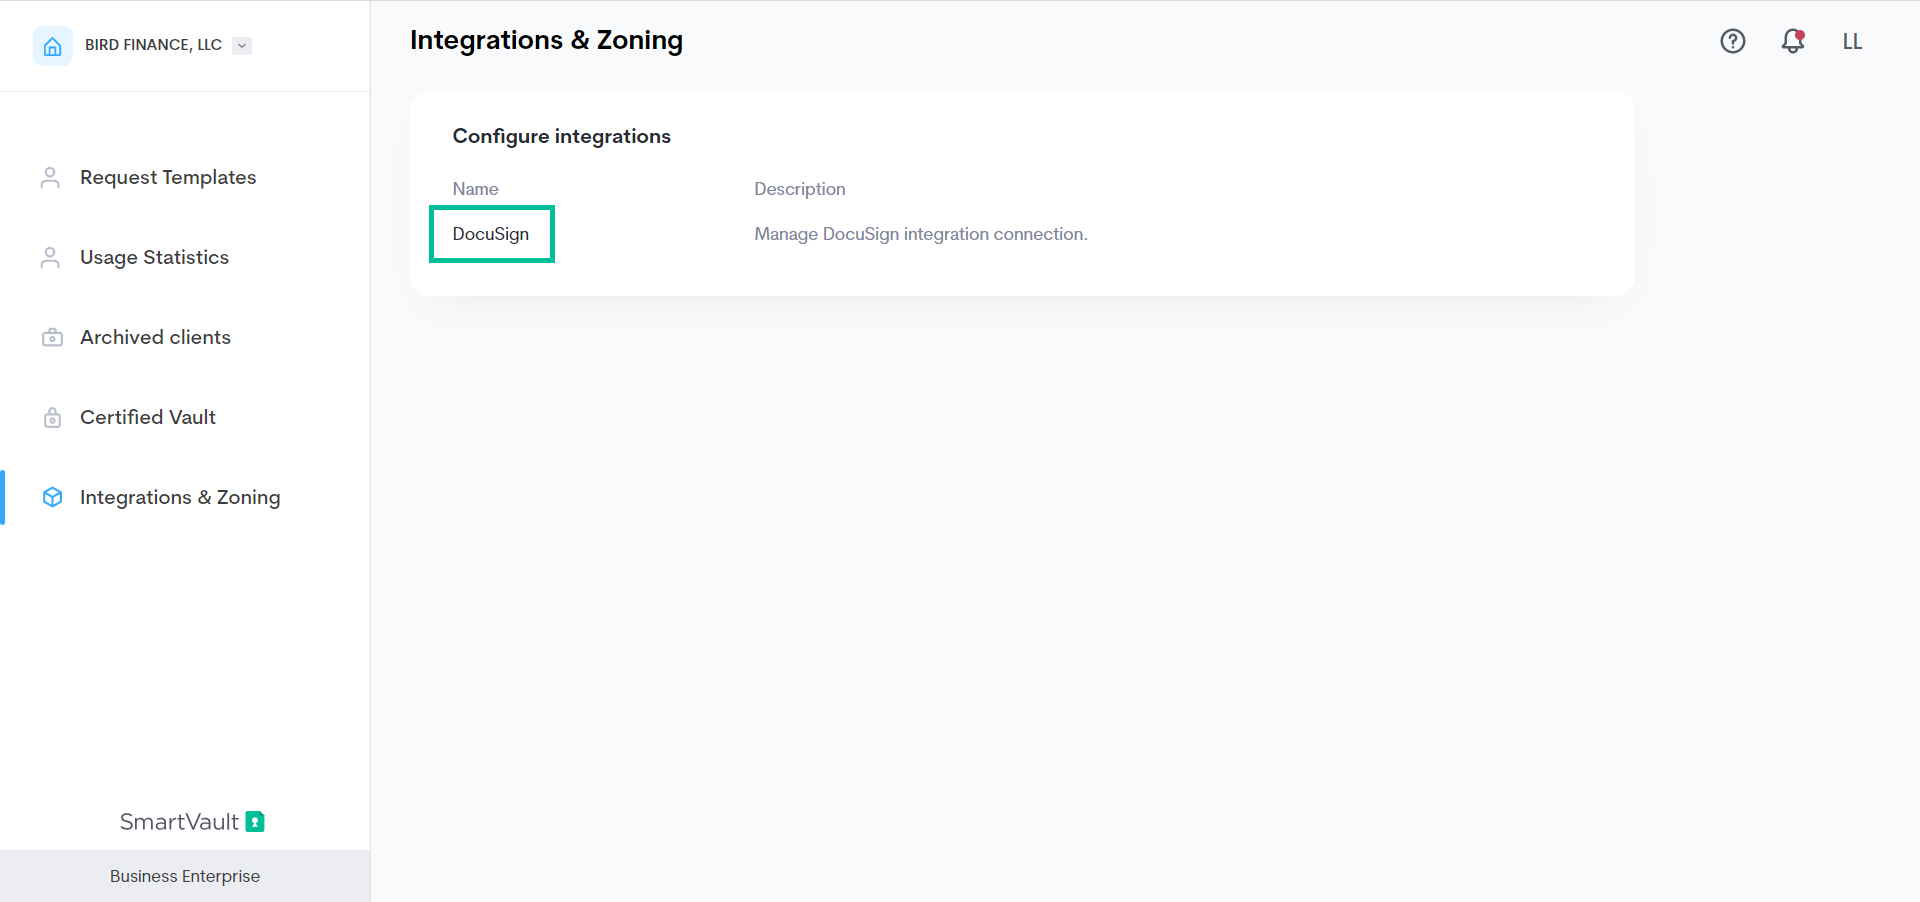This screenshot has width=1920, height=902.
Task: Click the Integrations & Zoning cube icon
Action: [52, 497]
